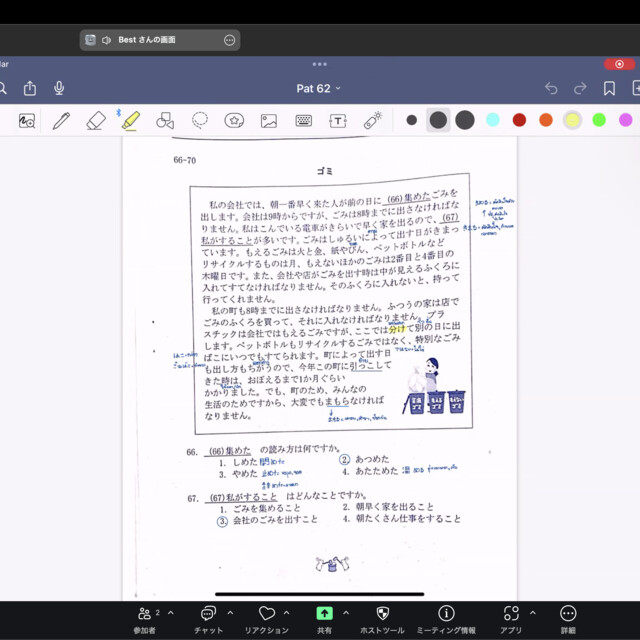Open the shapes tool
Viewport: 640px width, 640px height.
tap(165, 121)
